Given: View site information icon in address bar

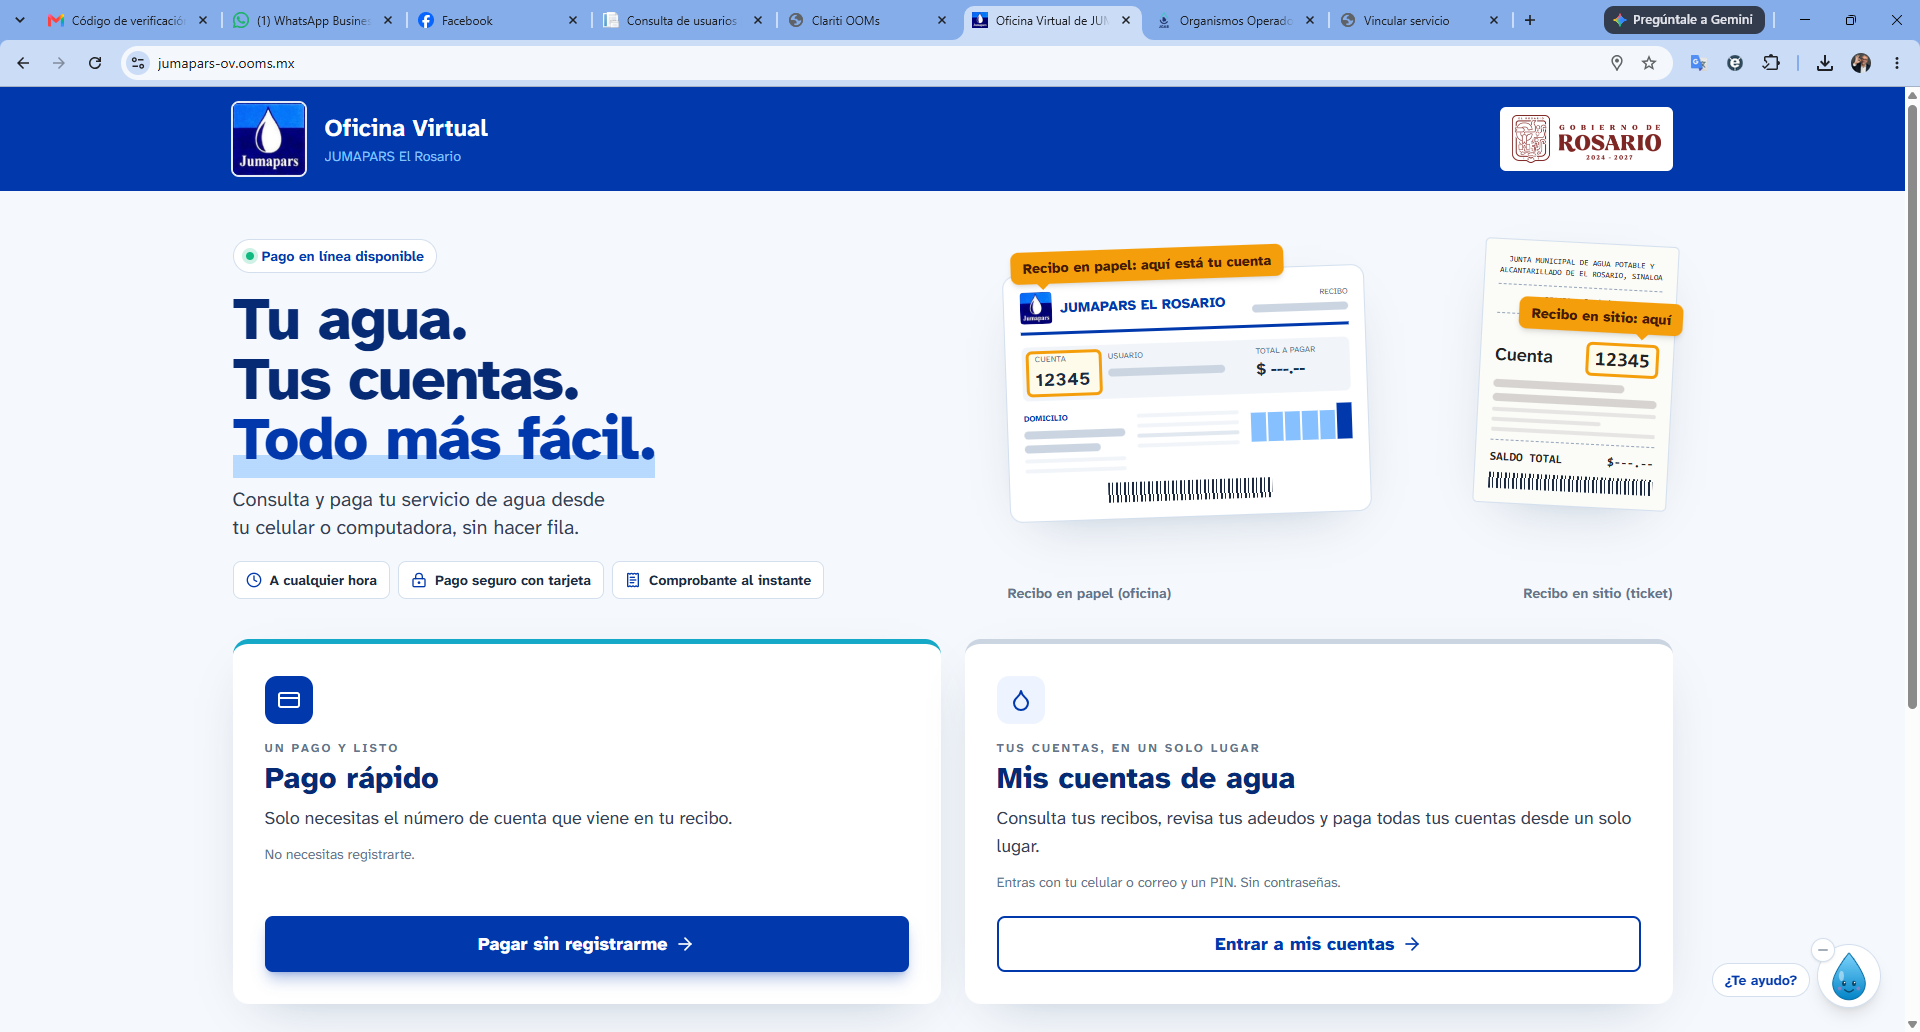Looking at the screenshot, I should tap(139, 63).
